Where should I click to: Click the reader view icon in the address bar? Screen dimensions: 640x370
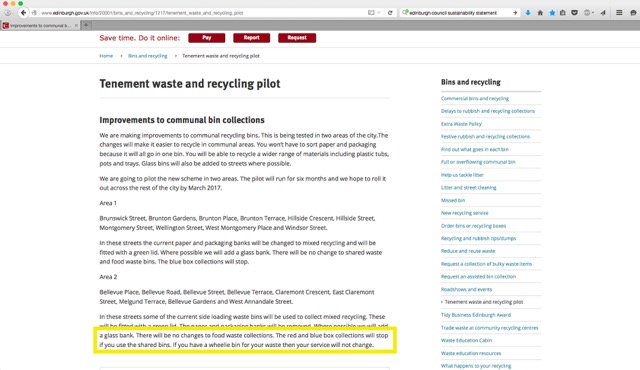(371, 13)
